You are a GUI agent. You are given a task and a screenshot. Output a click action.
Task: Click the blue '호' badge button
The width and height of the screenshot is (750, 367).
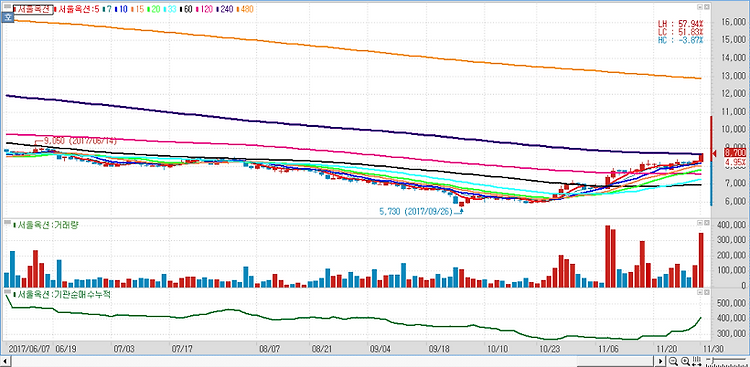coord(7,17)
